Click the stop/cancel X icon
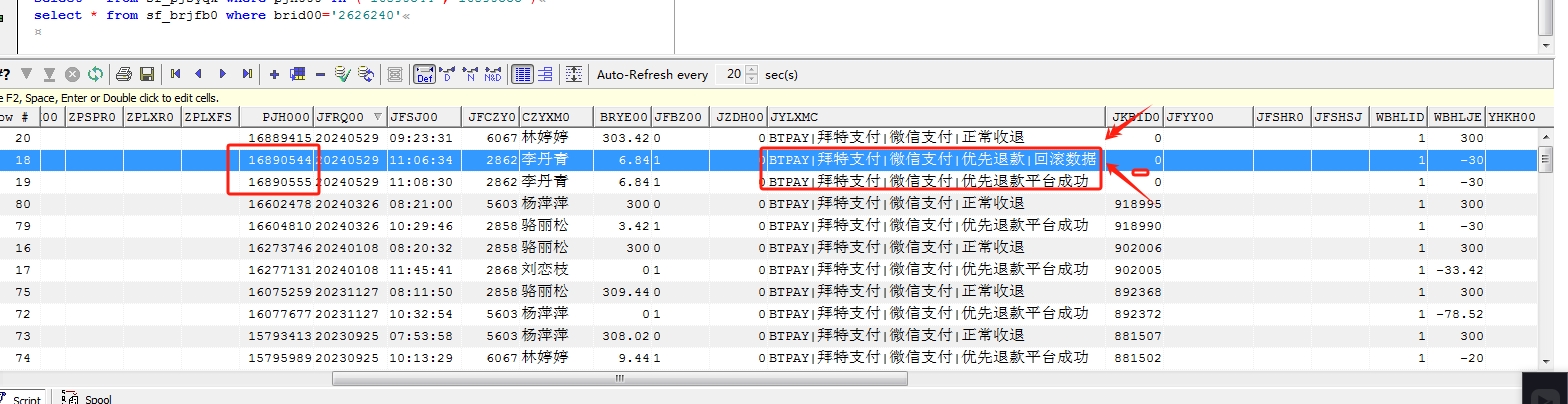The width and height of the screenshot is (1568, 404). 72,74
